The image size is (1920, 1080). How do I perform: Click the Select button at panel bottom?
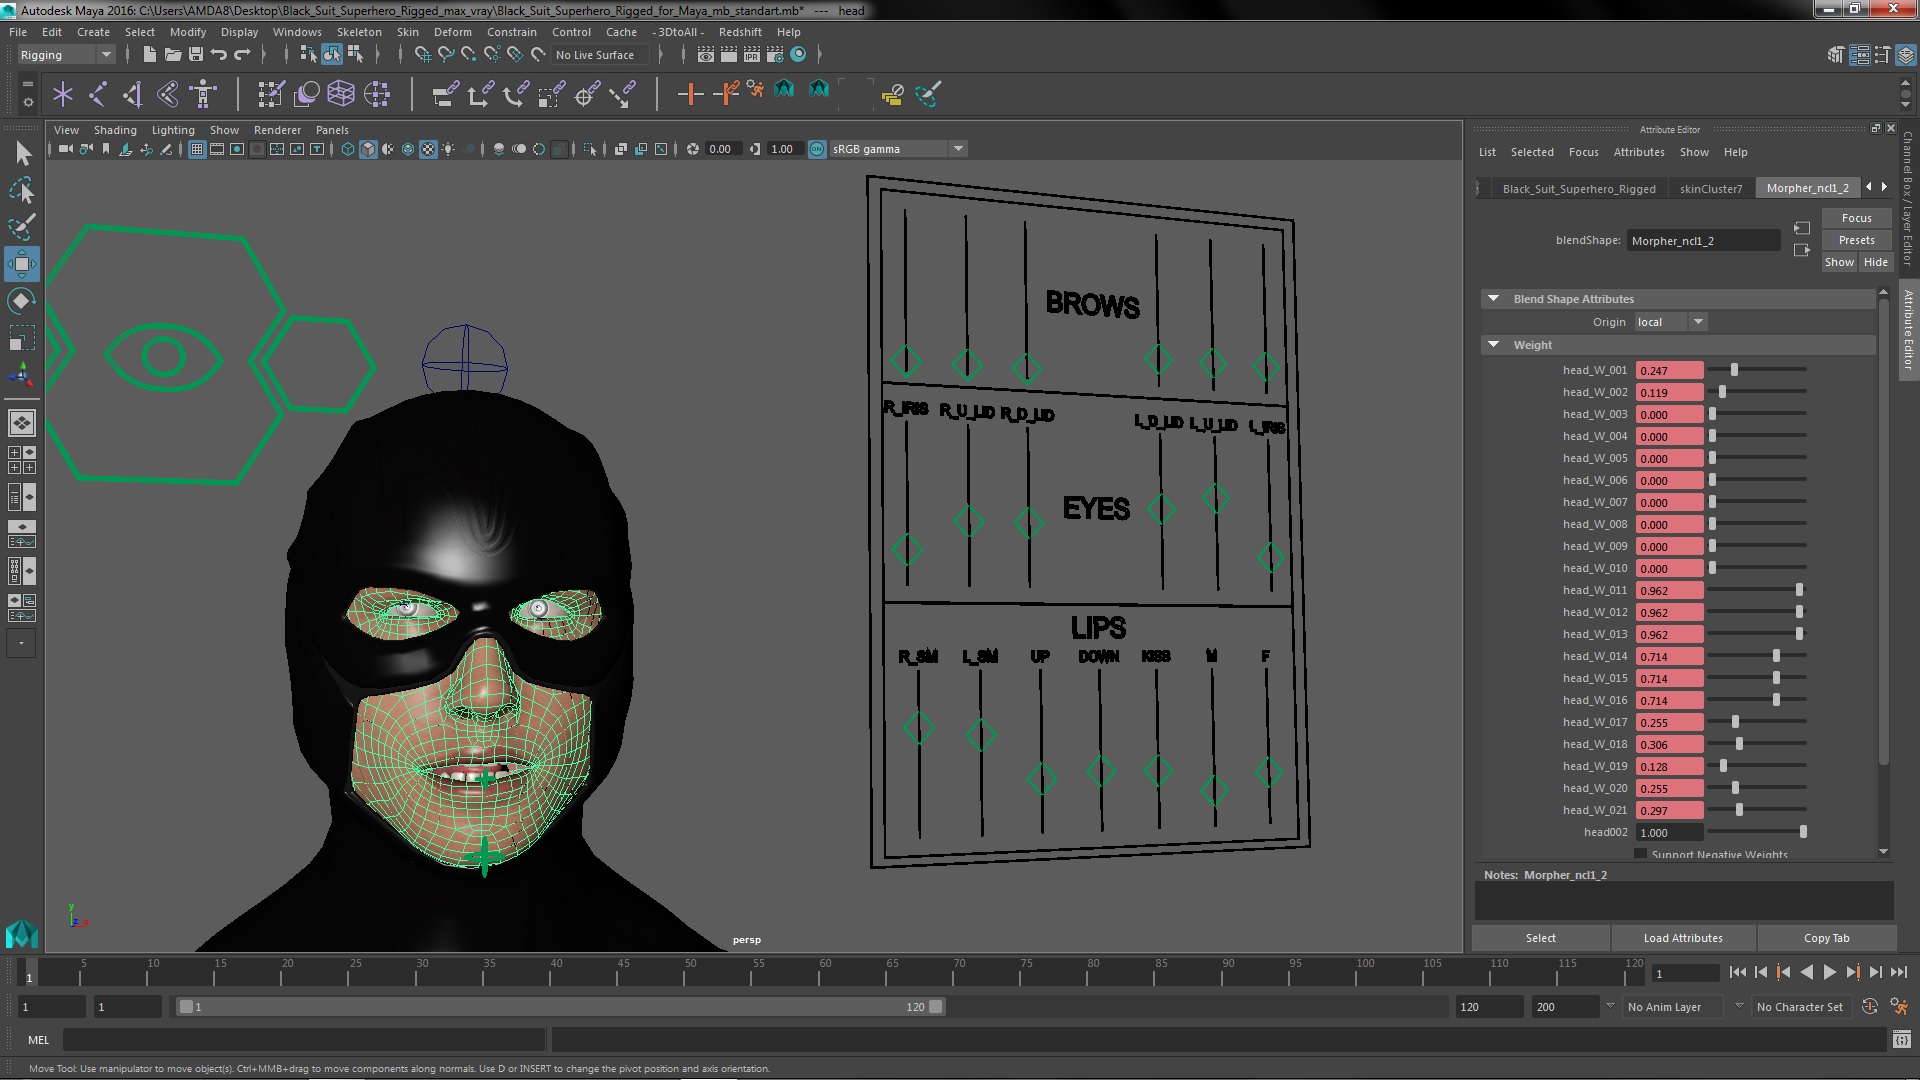pyautogui.click(x=1540, y=938)
